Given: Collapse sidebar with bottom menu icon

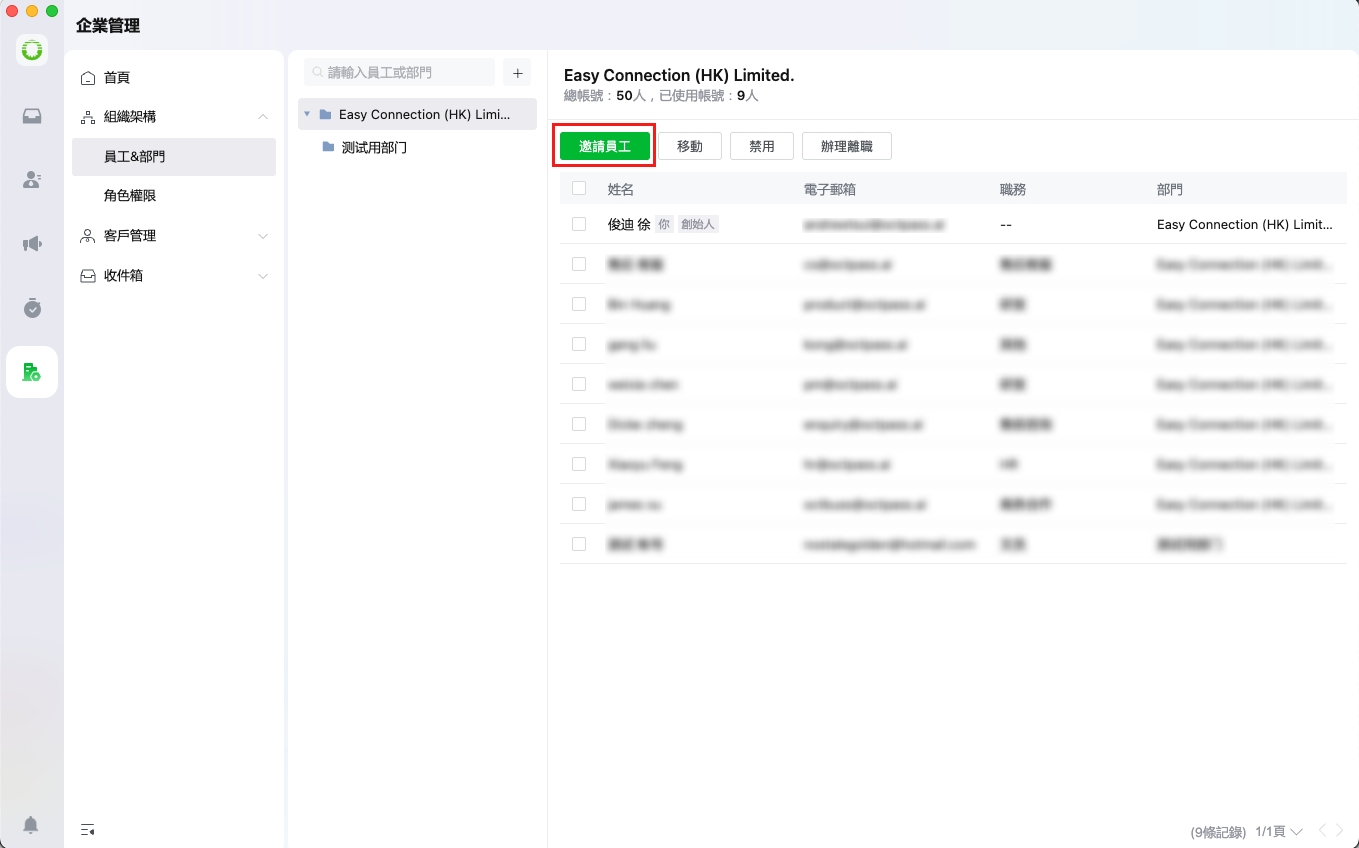Looking at the screenshot, I should pyautogui.click(x=88, y=829).
